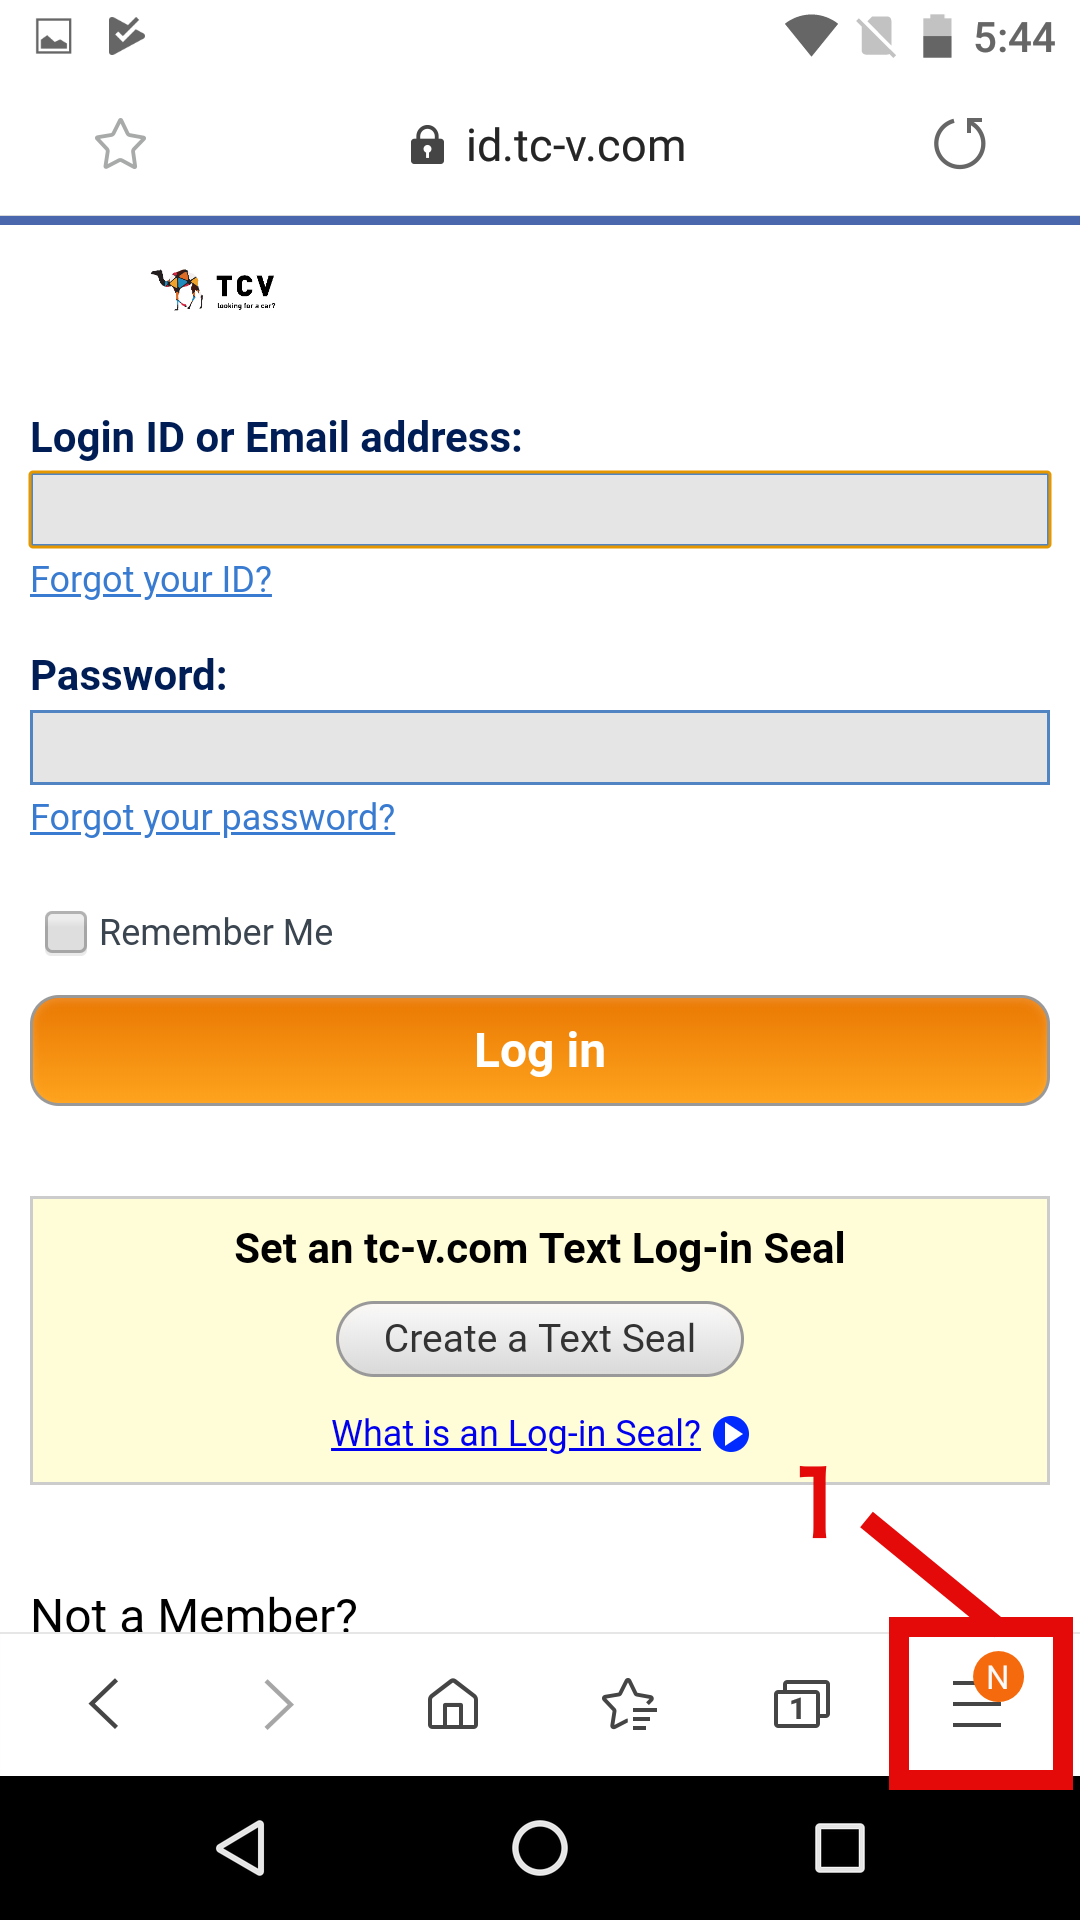This screenshot has height=1920, width=1080.
Task: Open the browser home page
Action: 453,1703
